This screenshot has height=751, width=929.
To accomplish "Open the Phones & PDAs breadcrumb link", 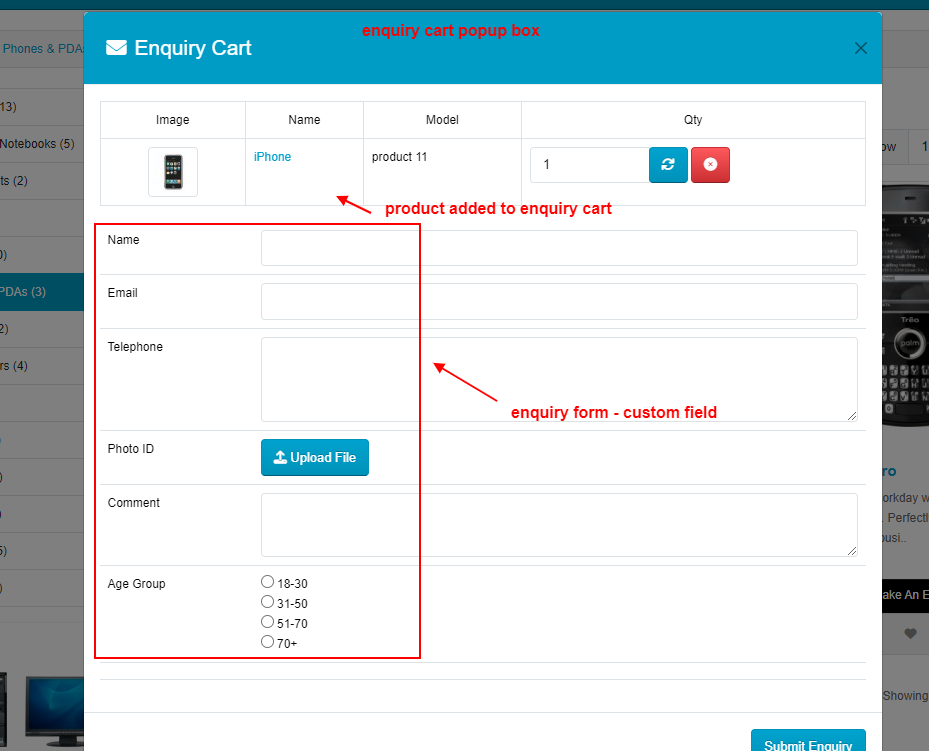I will pos(42,48).
